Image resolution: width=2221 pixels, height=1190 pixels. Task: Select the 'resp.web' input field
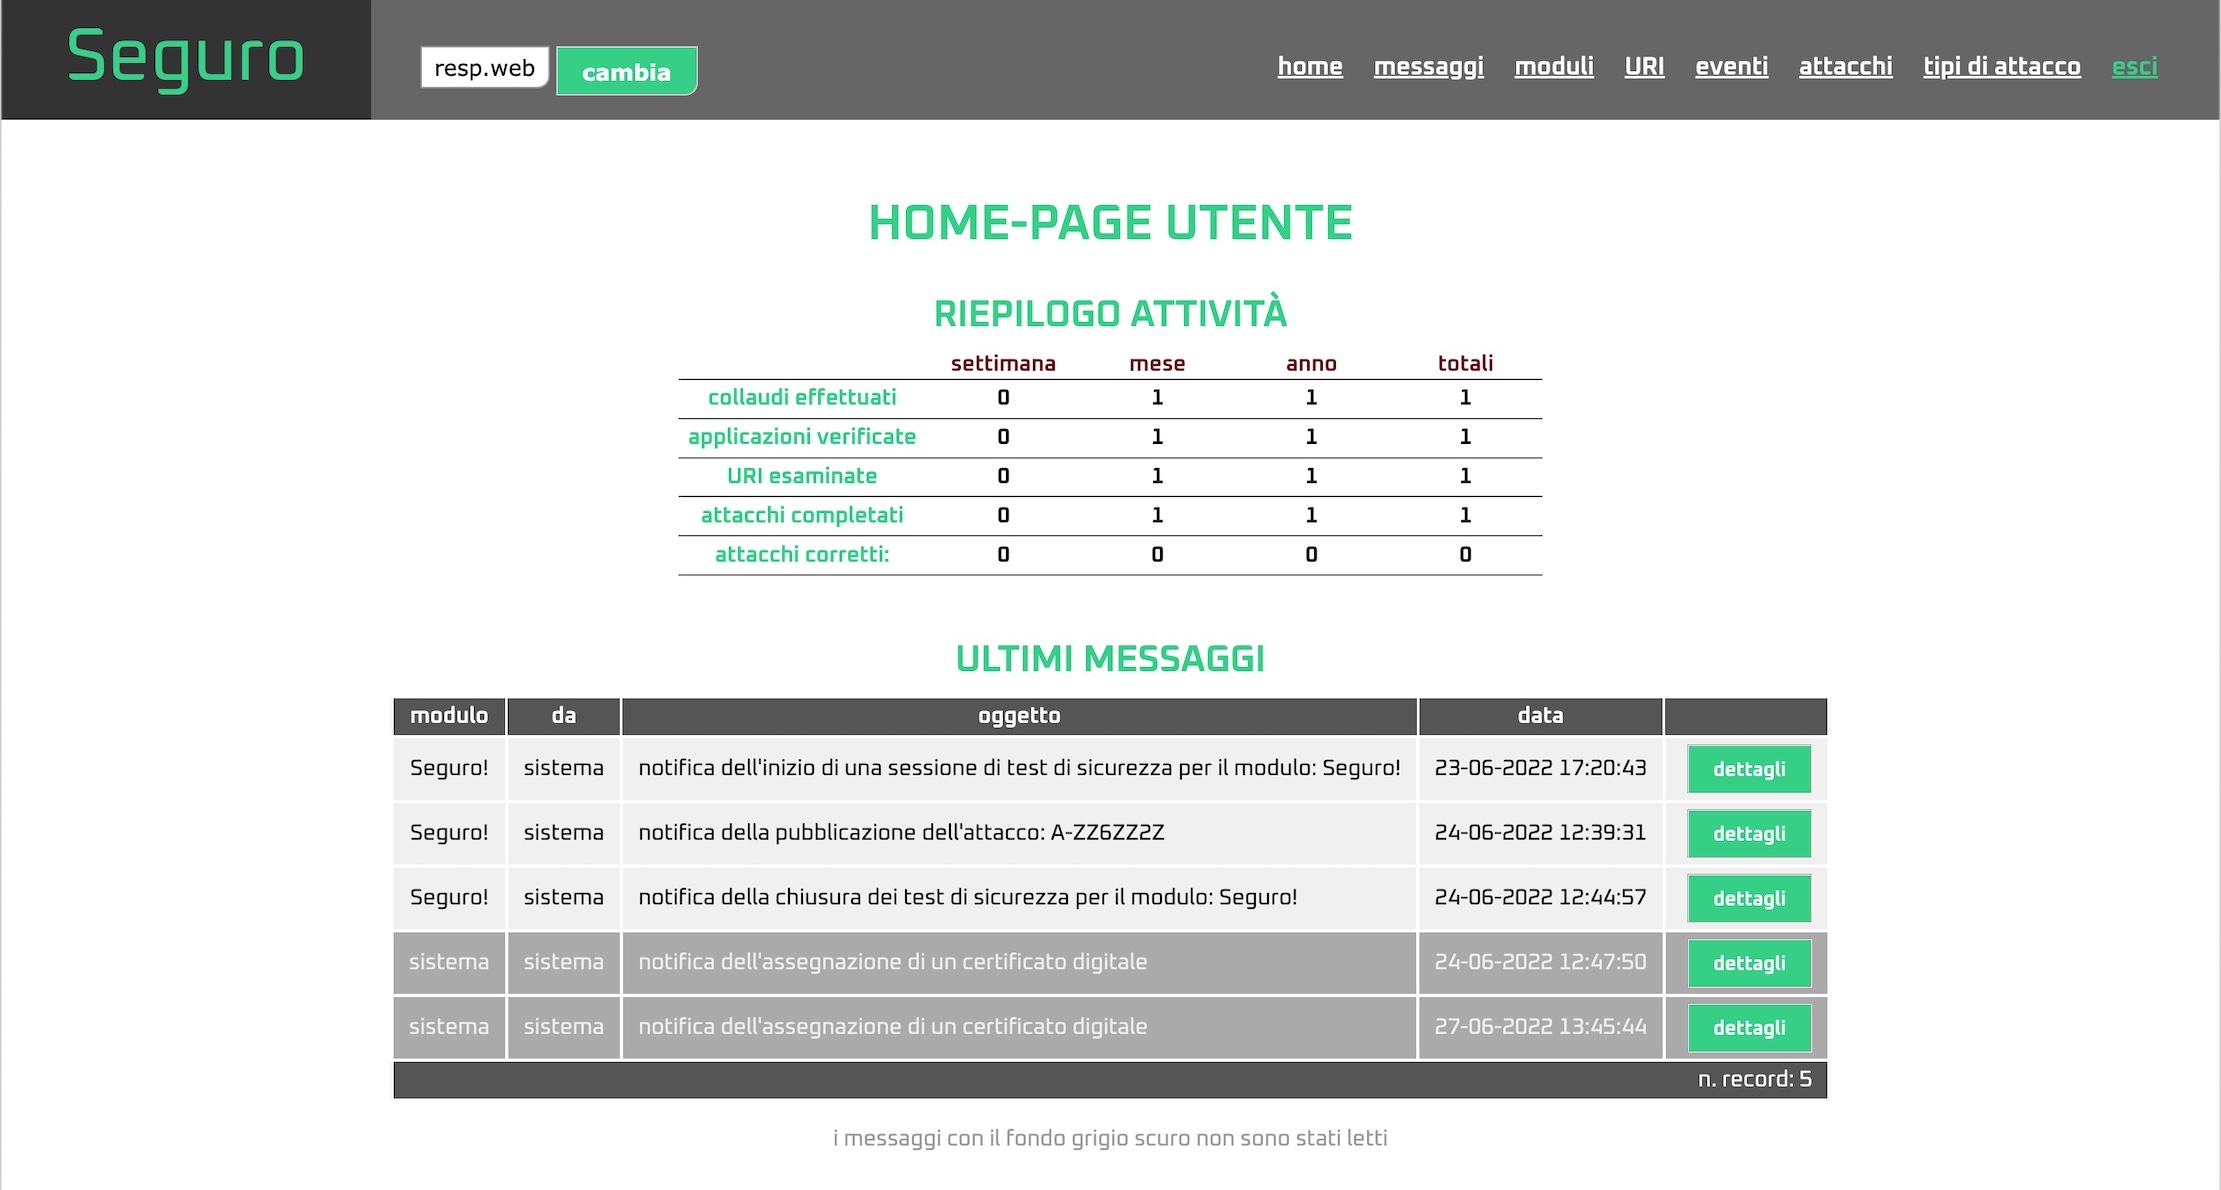[x=485, y=69]
